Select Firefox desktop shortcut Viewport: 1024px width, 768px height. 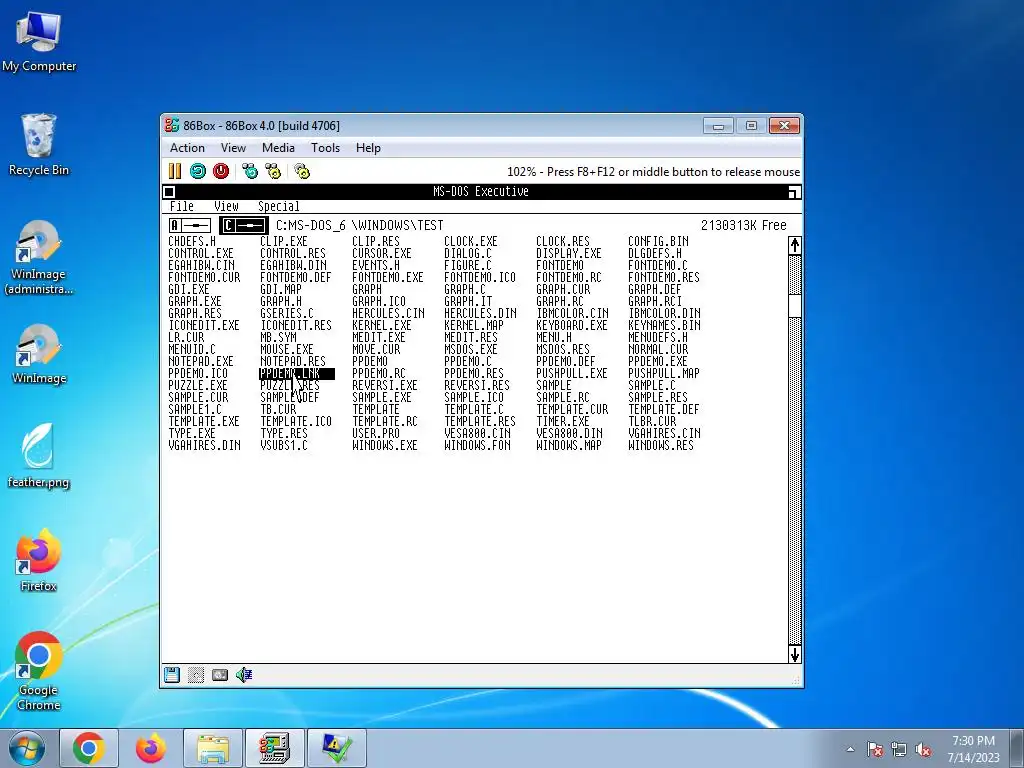click(39, 560)
